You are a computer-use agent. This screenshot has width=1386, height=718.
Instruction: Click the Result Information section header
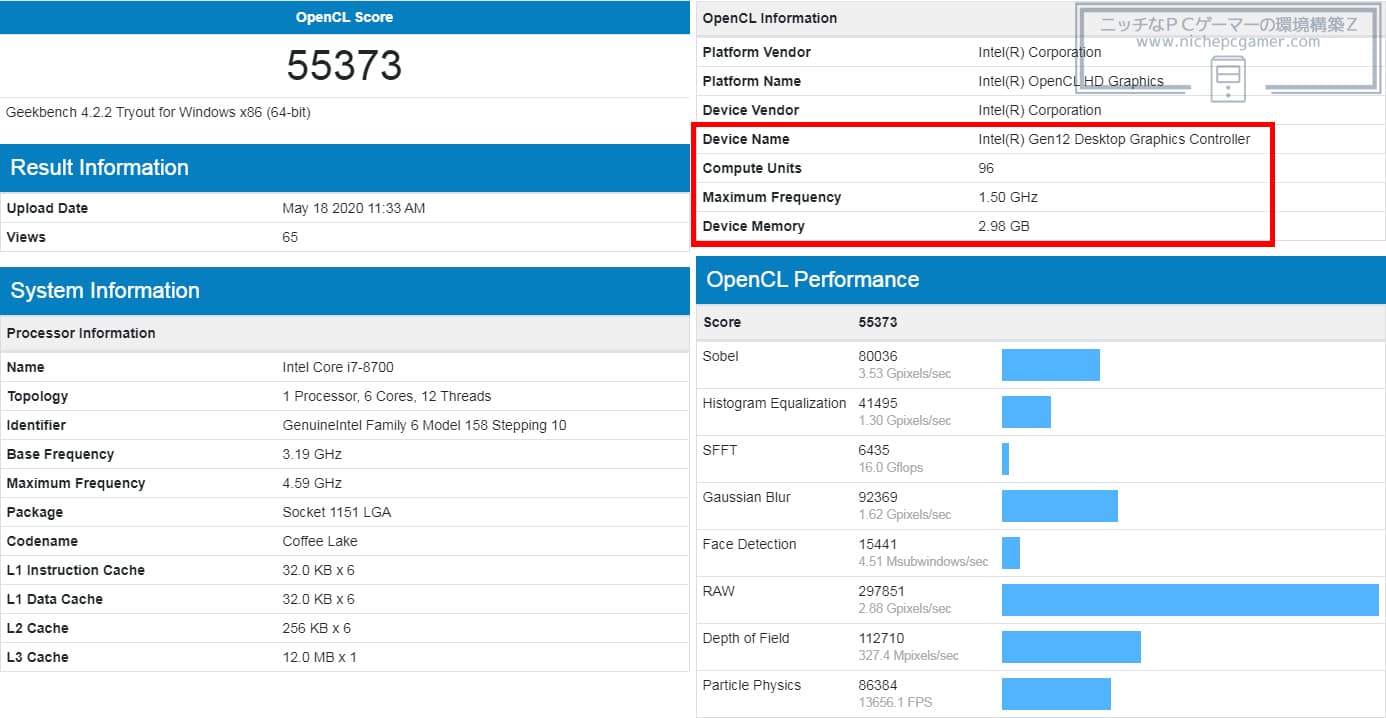(x=345, y=168)
